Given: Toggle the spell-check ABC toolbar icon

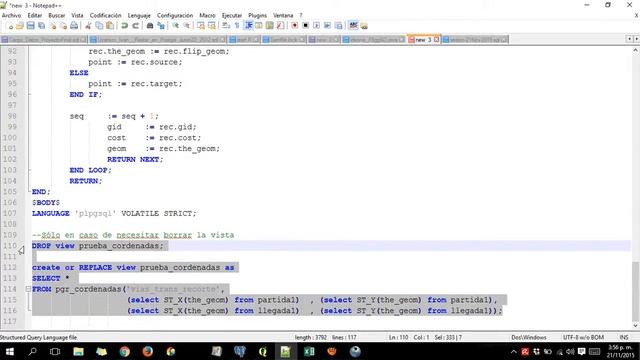Looking at the screenshot, I should point(353,26).
